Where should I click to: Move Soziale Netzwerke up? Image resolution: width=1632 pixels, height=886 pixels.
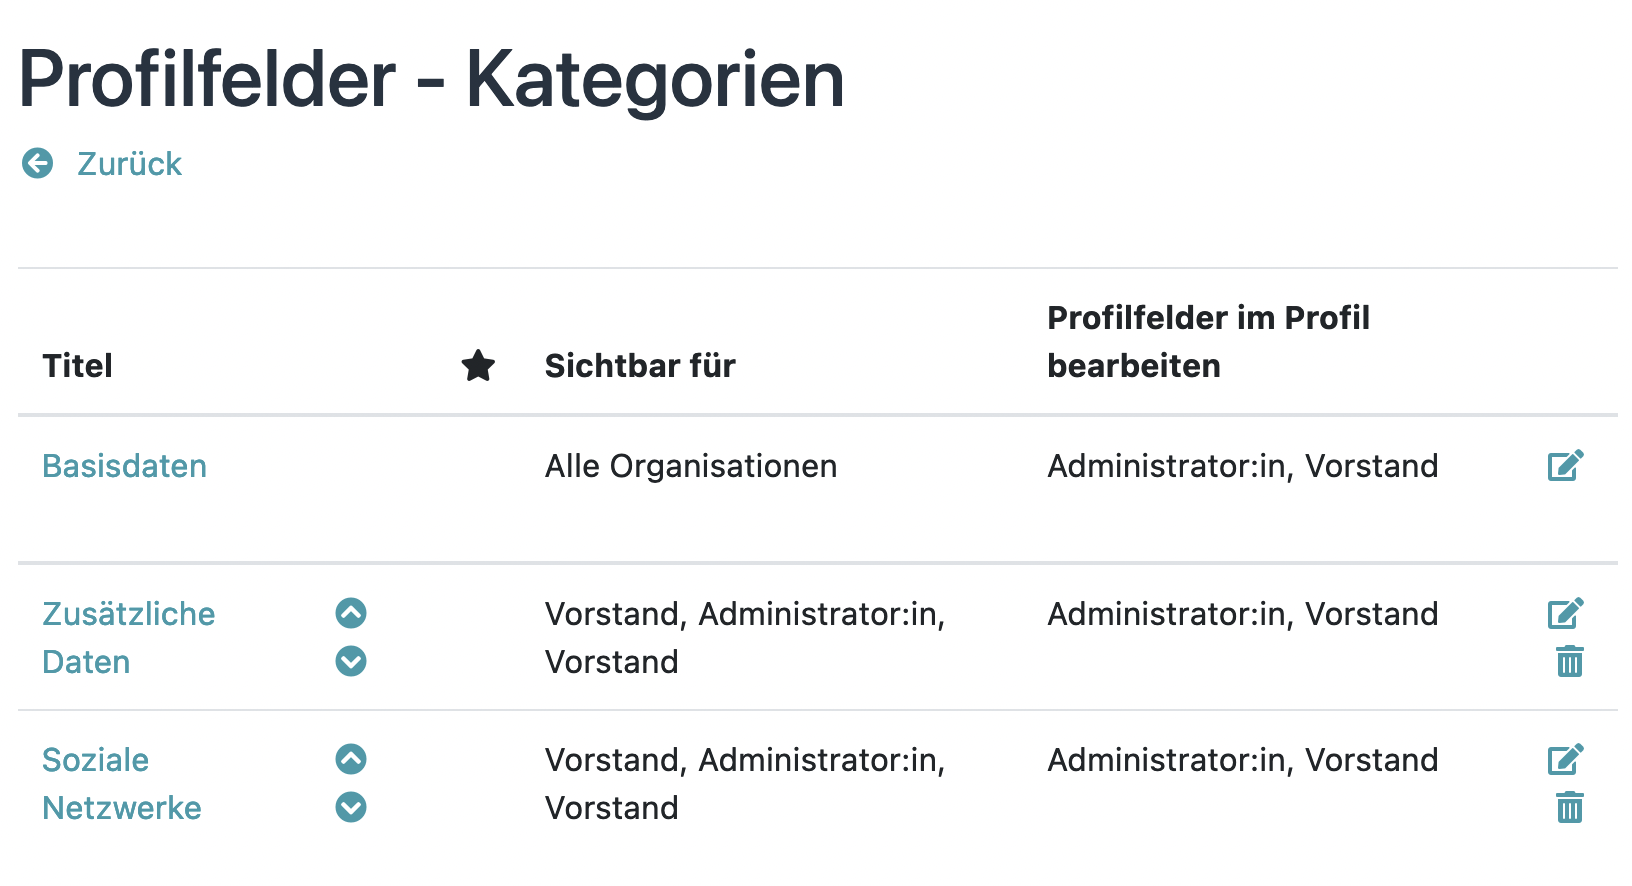pyautogui.click(x=351, y=759)
